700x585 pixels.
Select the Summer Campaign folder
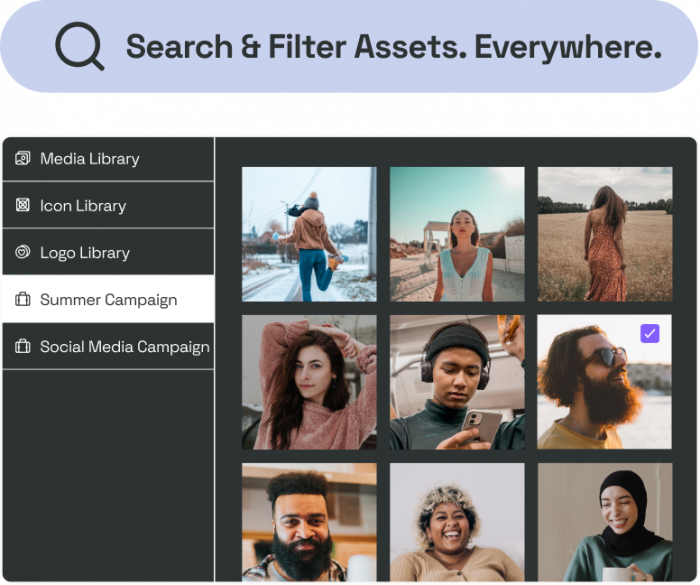pos(108,299)
